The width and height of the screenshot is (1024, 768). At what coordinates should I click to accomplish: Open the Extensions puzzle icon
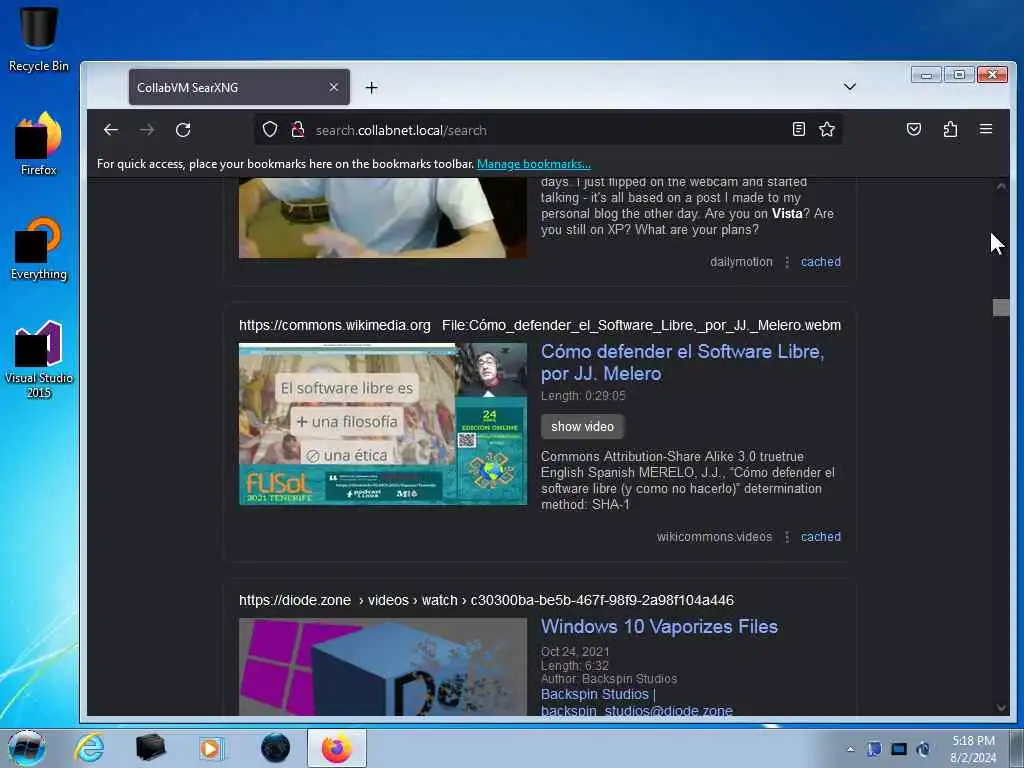pos(950,129)
